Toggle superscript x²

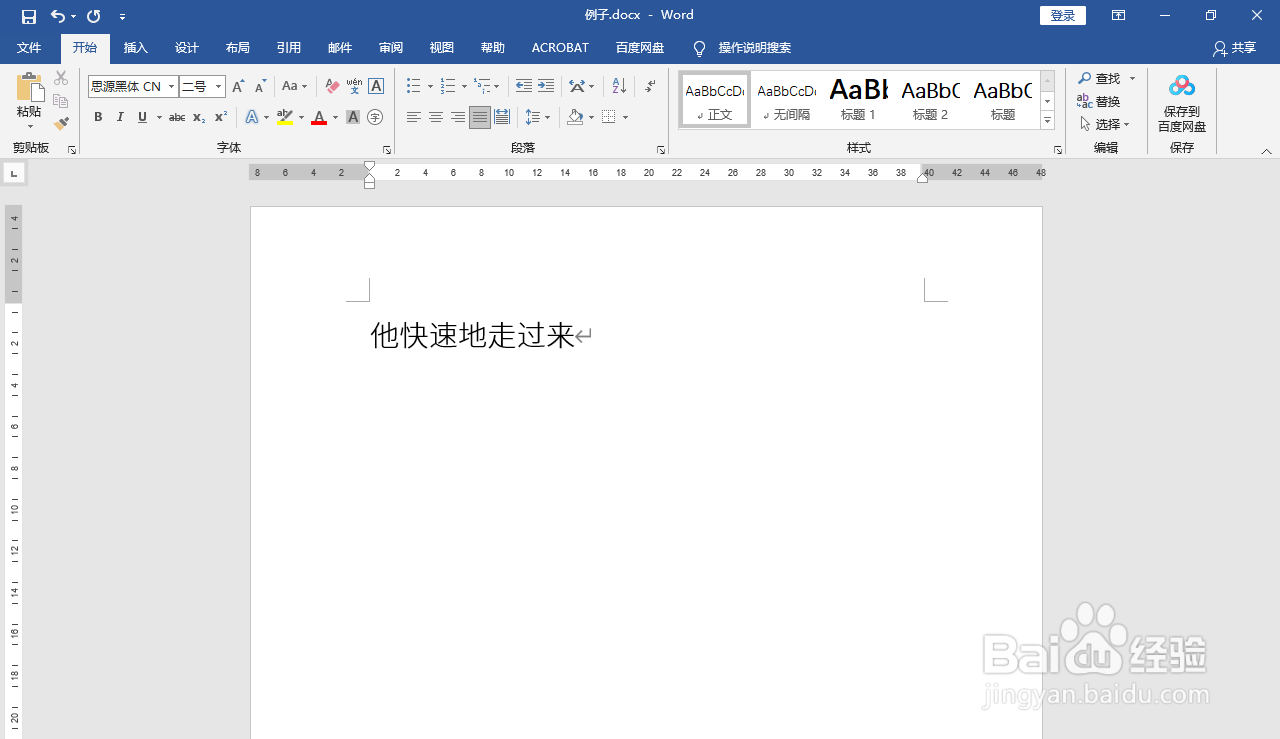tap(221, 118)
